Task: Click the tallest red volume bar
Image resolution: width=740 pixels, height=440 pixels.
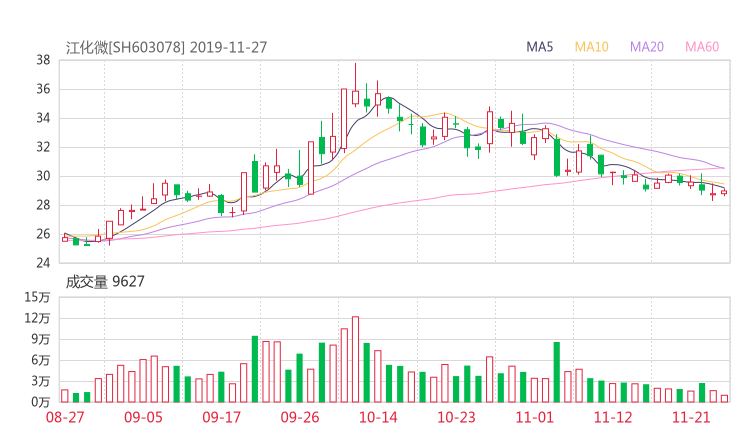Action: click(x=355, y=360)
